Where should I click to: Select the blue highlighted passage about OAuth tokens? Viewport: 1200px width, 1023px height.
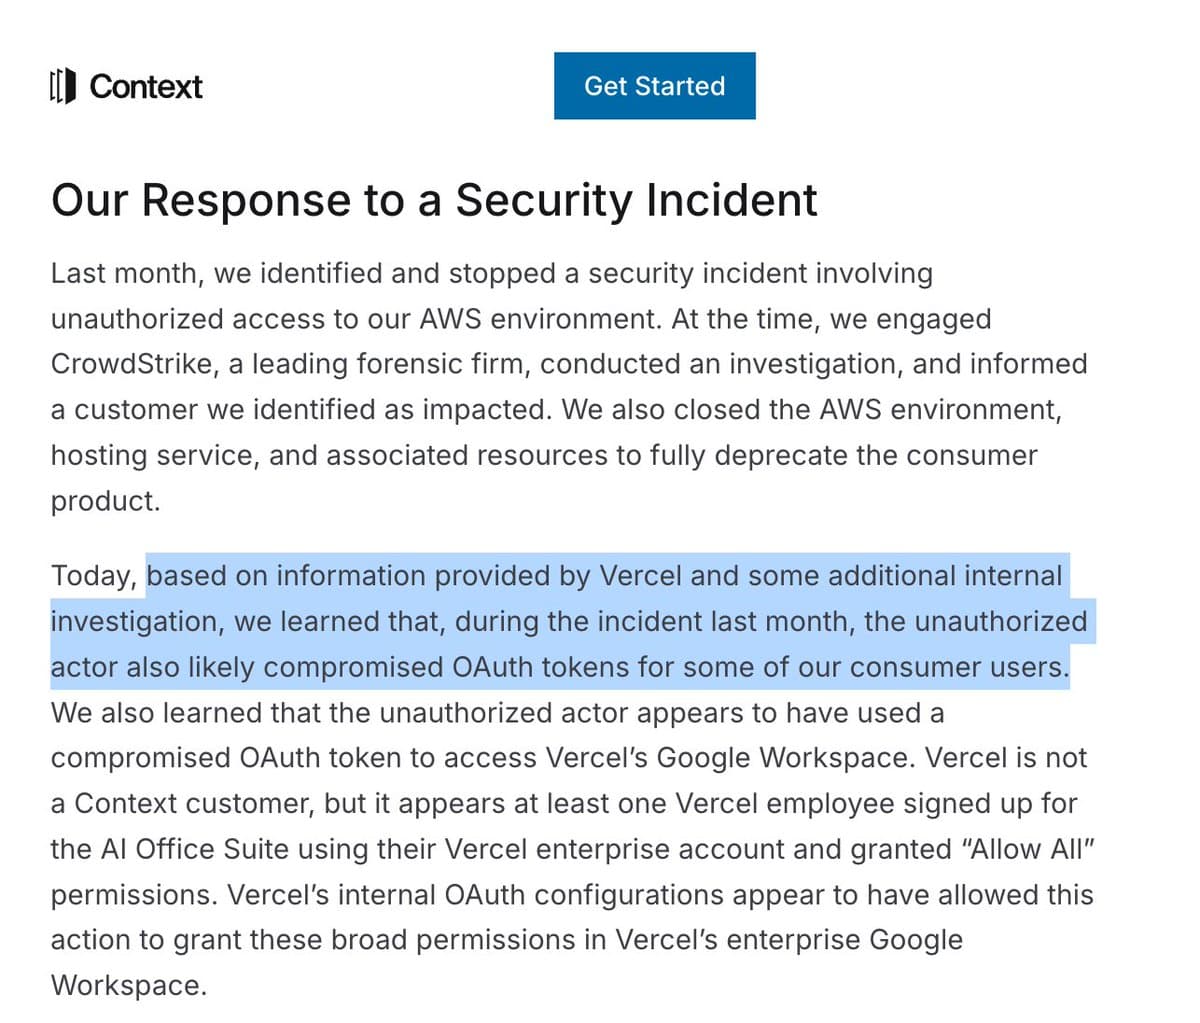point(570,621)
